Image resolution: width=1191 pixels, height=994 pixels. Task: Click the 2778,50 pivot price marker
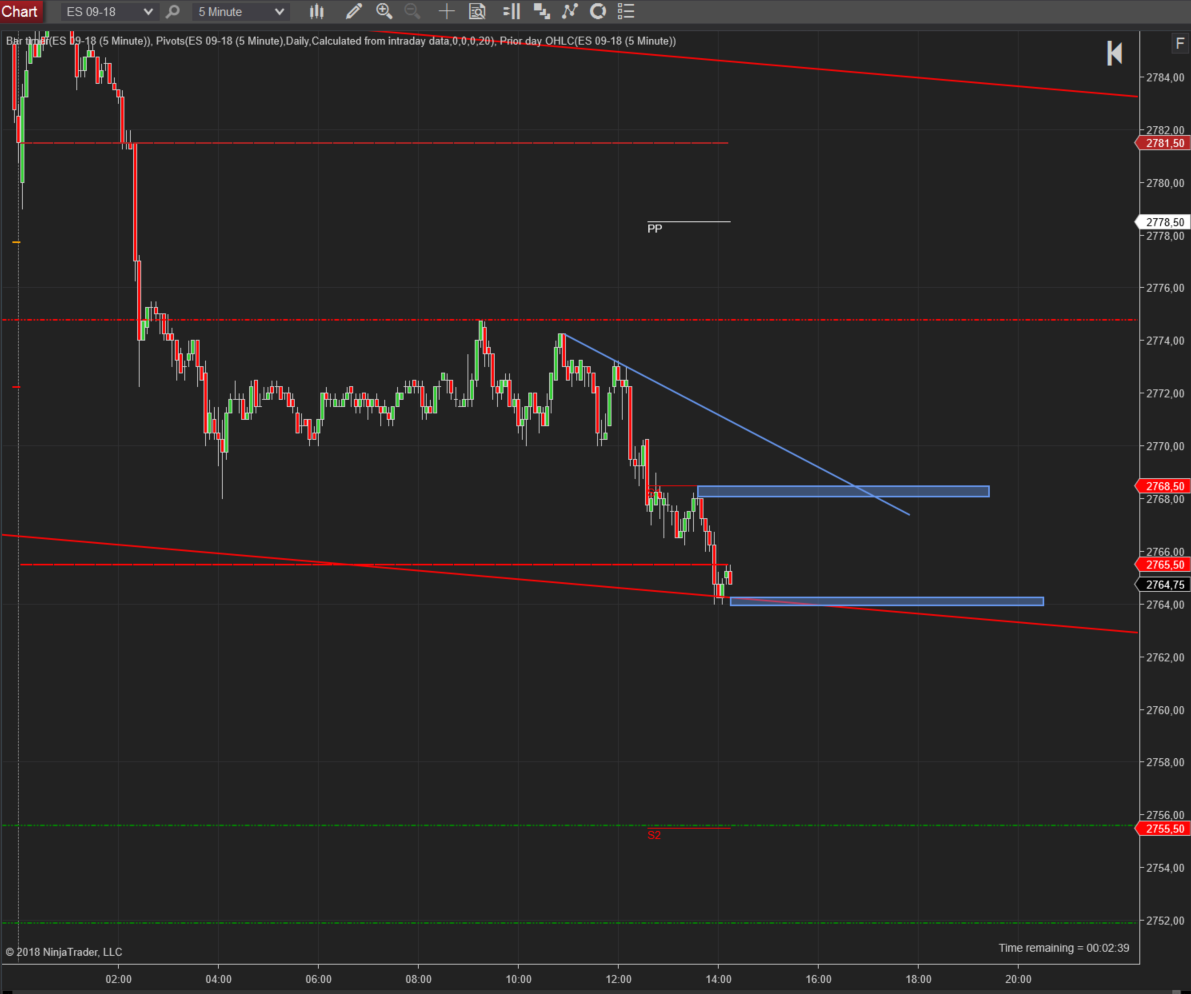[1163, 222]
